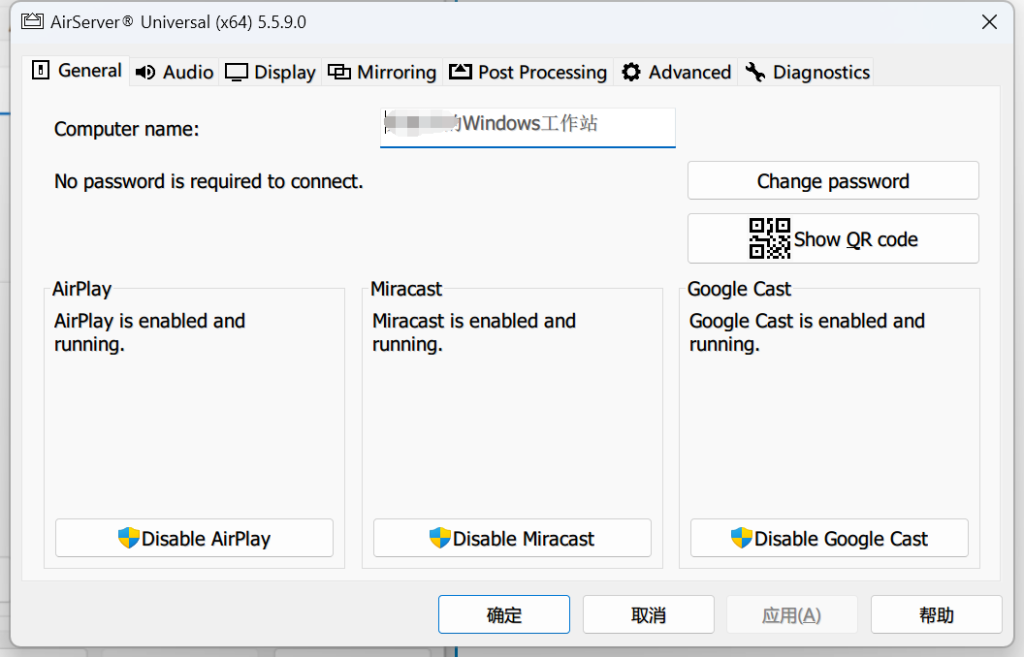Close the AirServer settings window
Screen dimensions: 1024x657
point(989,22)
